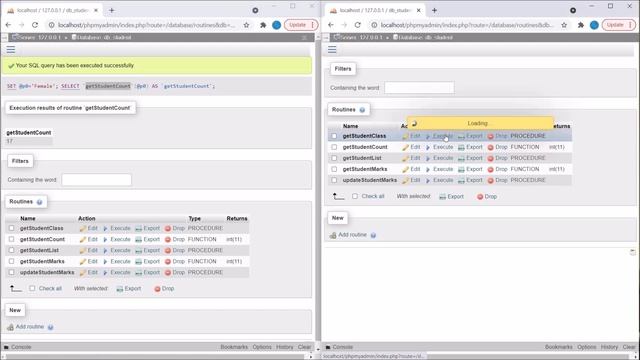
Task: Click Routines help icon in right window
Action: (x=362, y=110)
